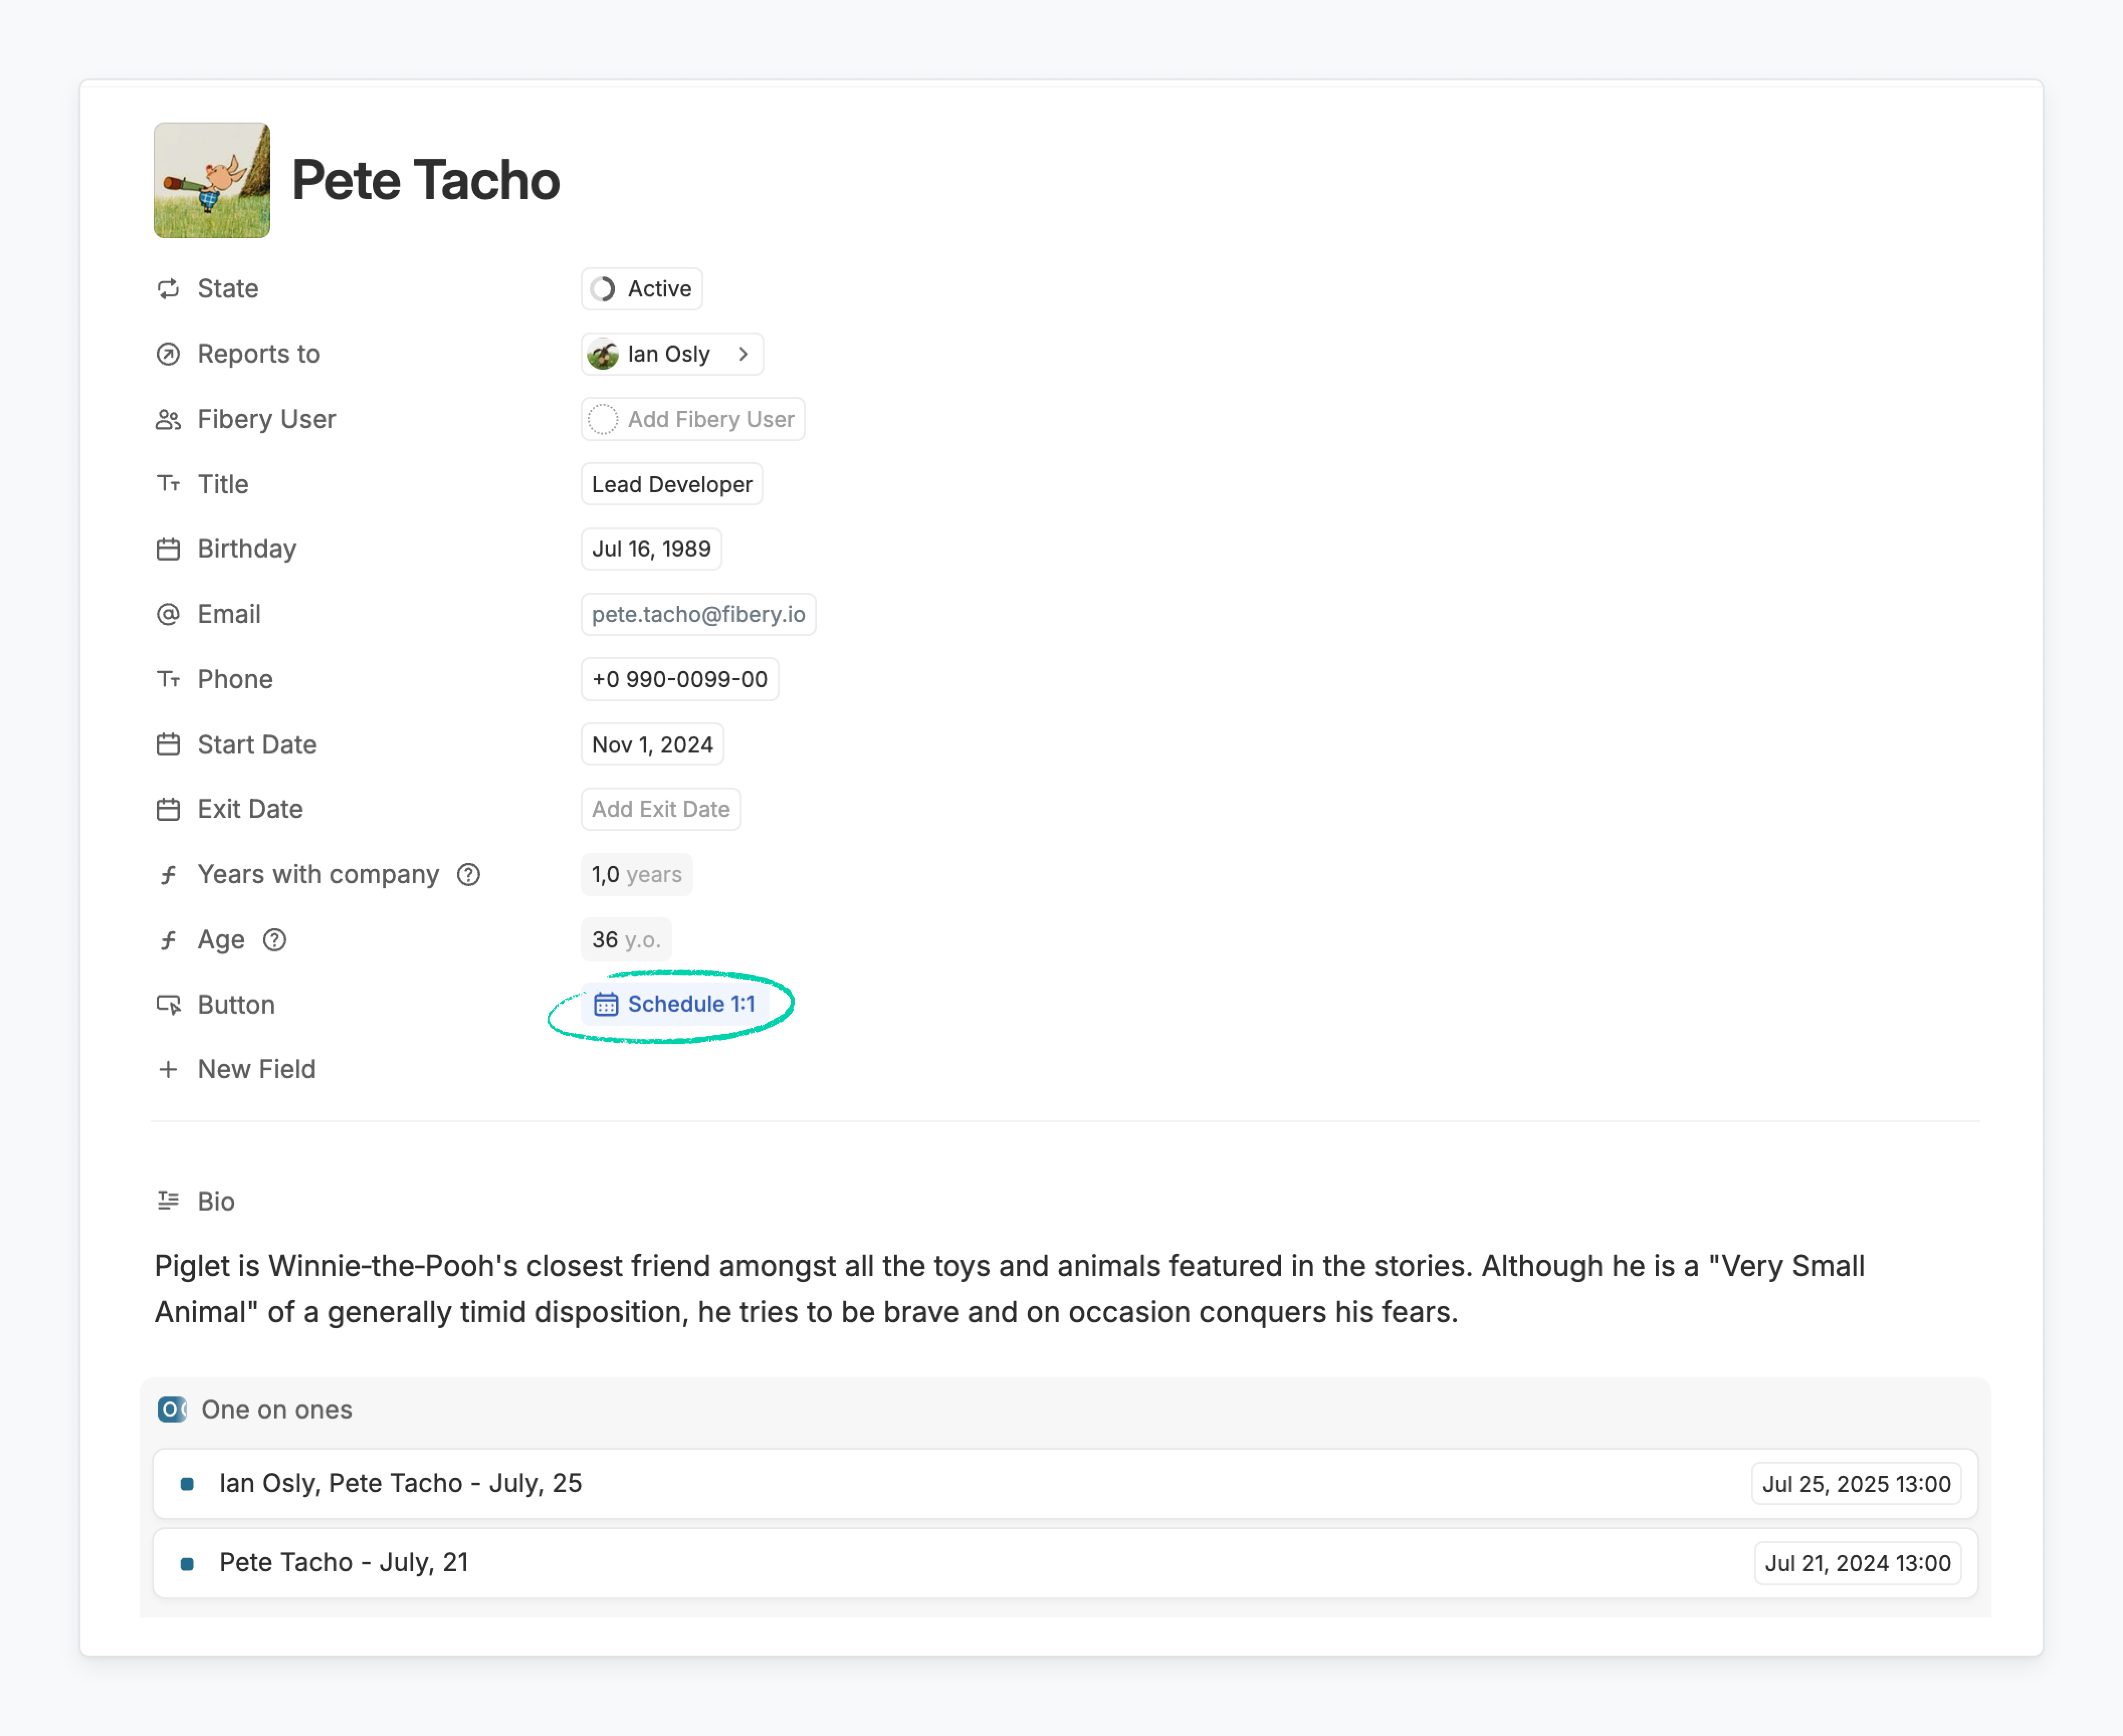The height and width of the screenshot is (1736, 2123).
Task: Click the Jul 16, 1989 birthday value
Action: (651, 549)
